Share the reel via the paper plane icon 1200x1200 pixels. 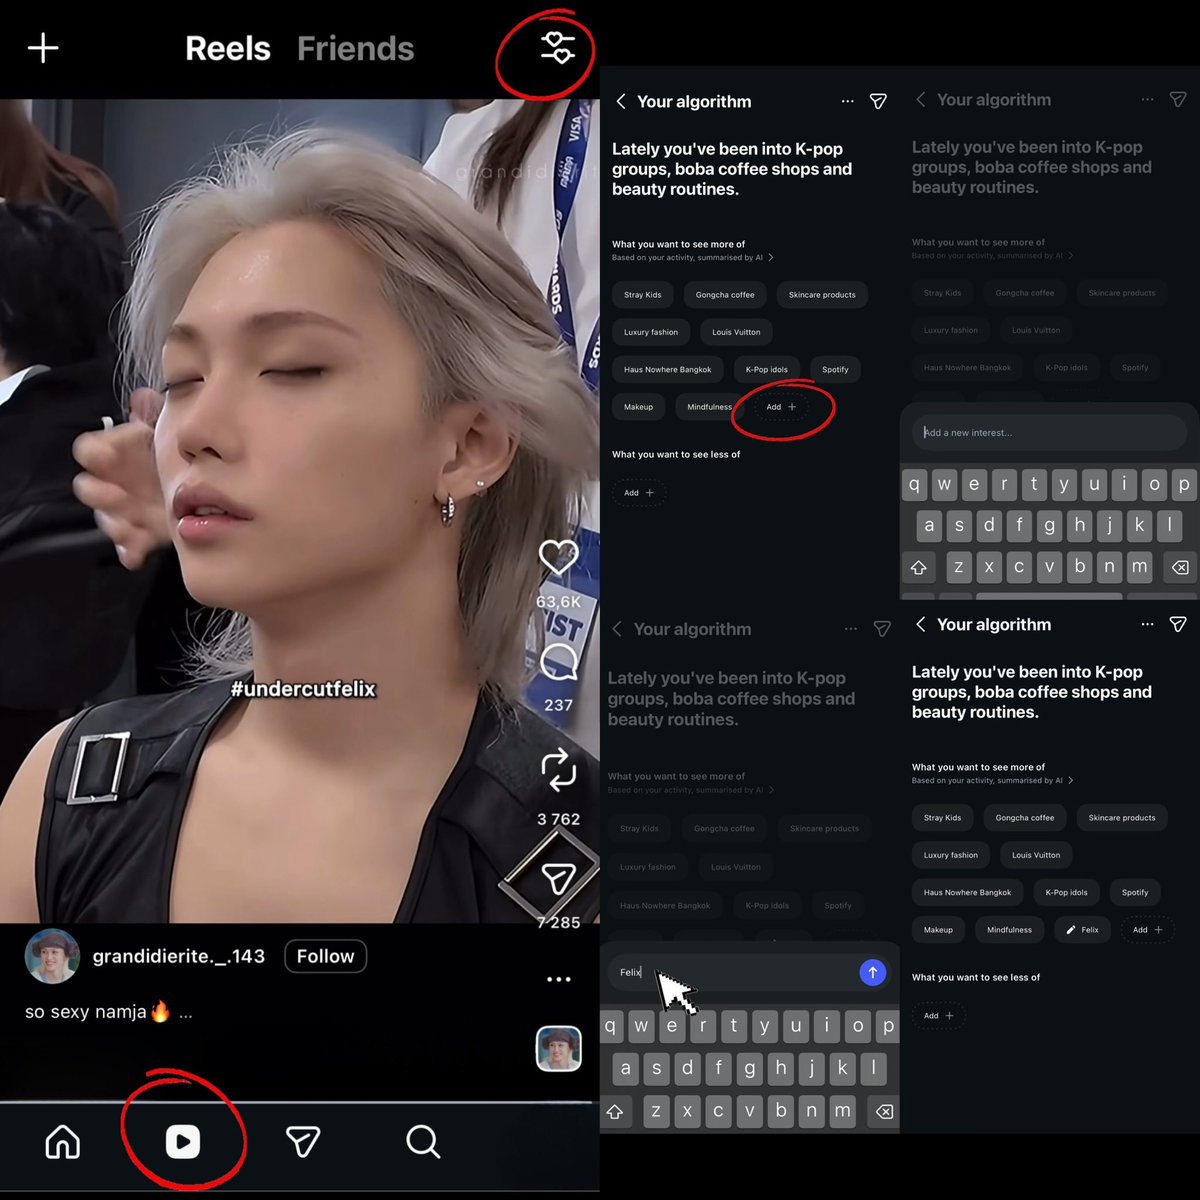(558, 880)
